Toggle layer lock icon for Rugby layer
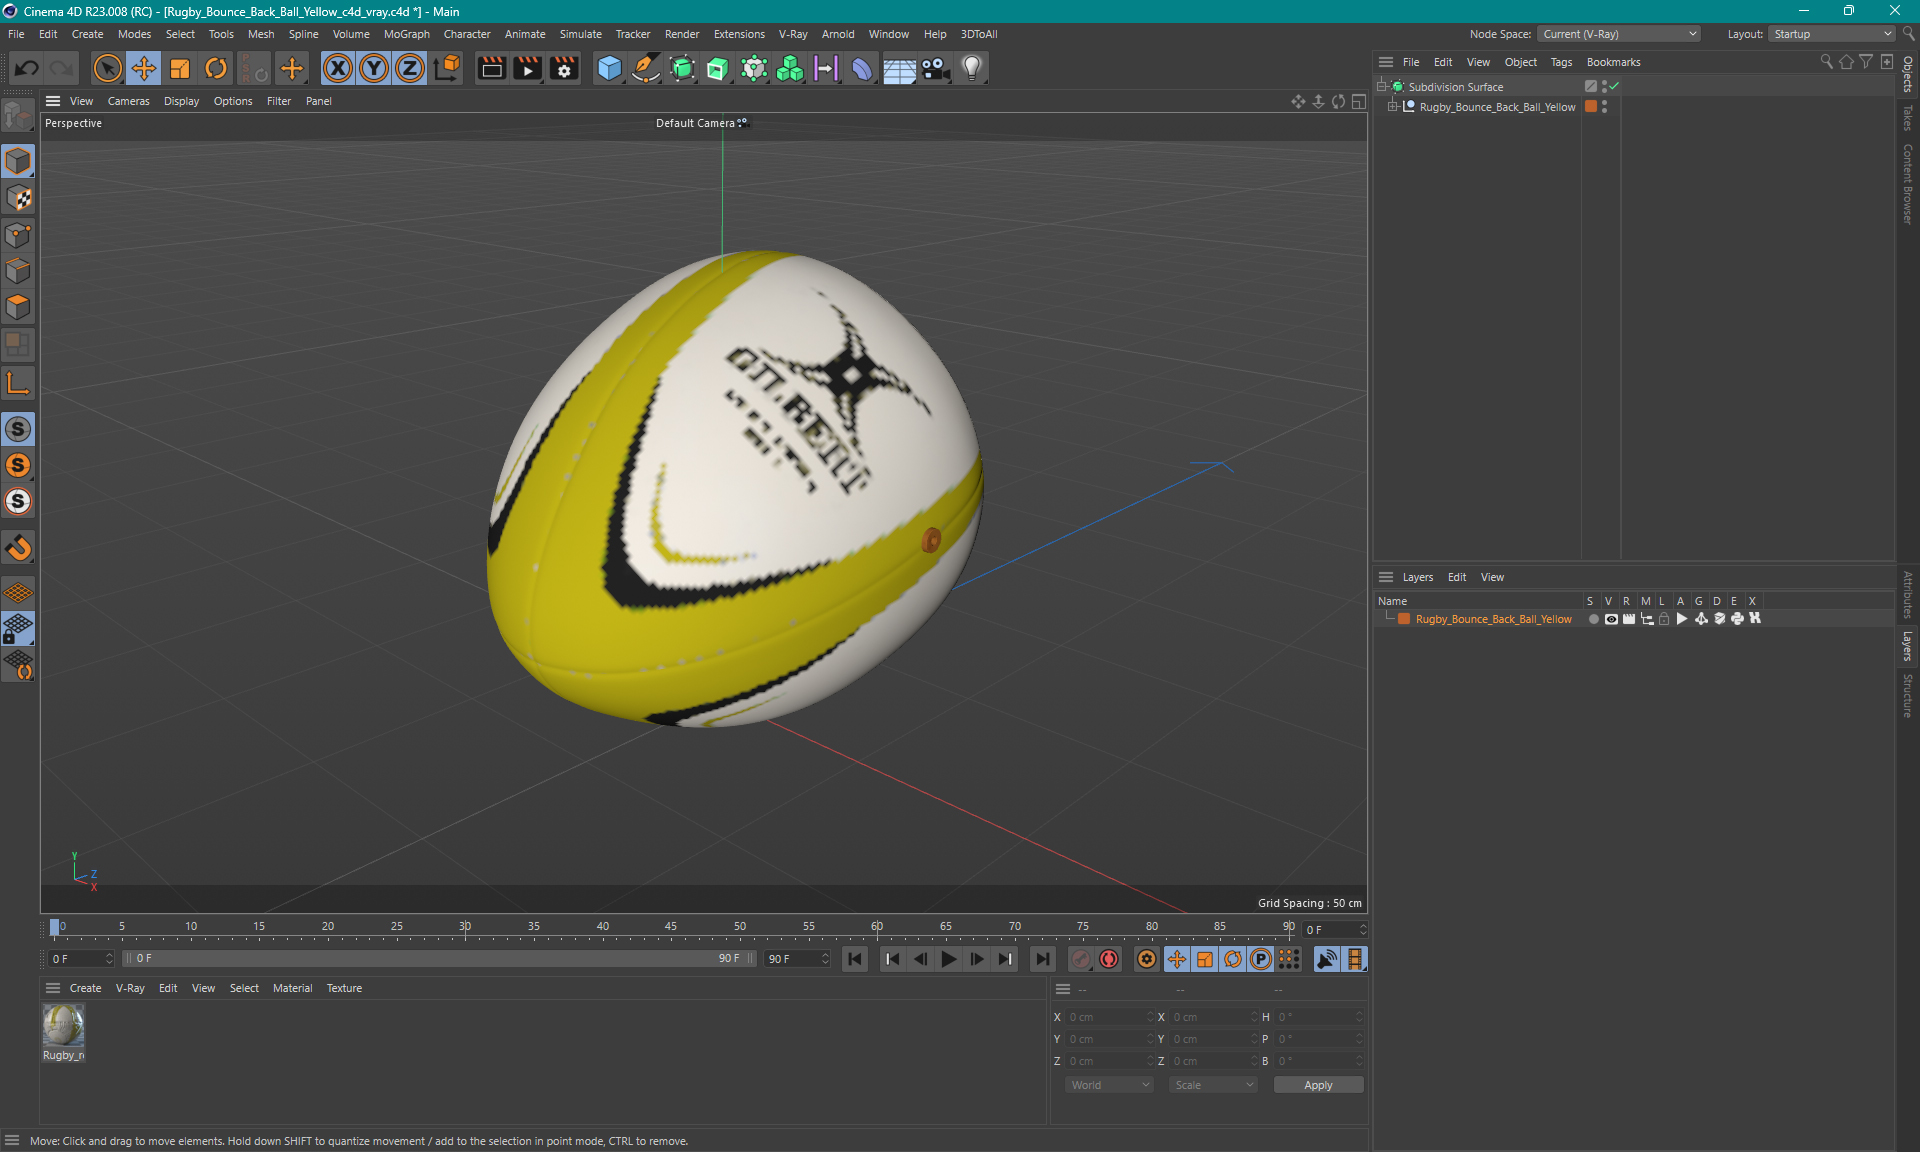The width and height of the screenshot is (1920, 1152). pyautogui.click(x=1664, y=619)
